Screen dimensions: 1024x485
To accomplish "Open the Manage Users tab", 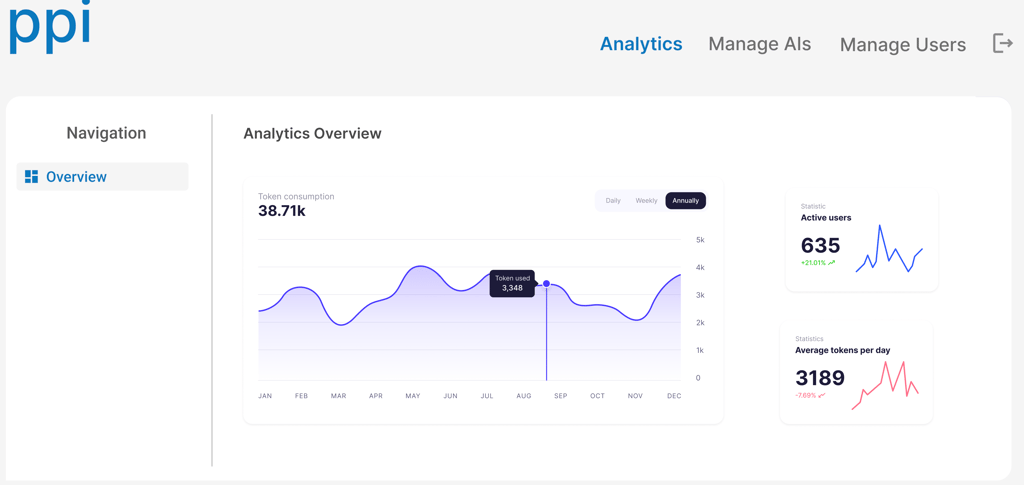I will coord(902,45).
